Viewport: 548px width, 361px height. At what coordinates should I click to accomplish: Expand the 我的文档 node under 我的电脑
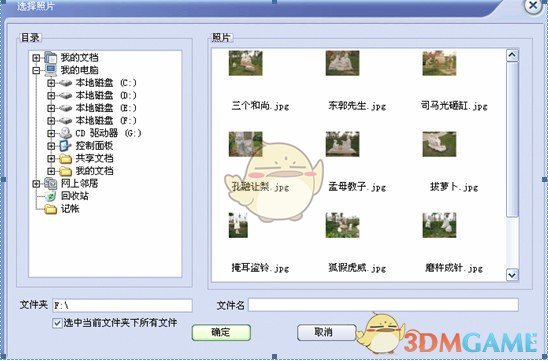point(51,171)
